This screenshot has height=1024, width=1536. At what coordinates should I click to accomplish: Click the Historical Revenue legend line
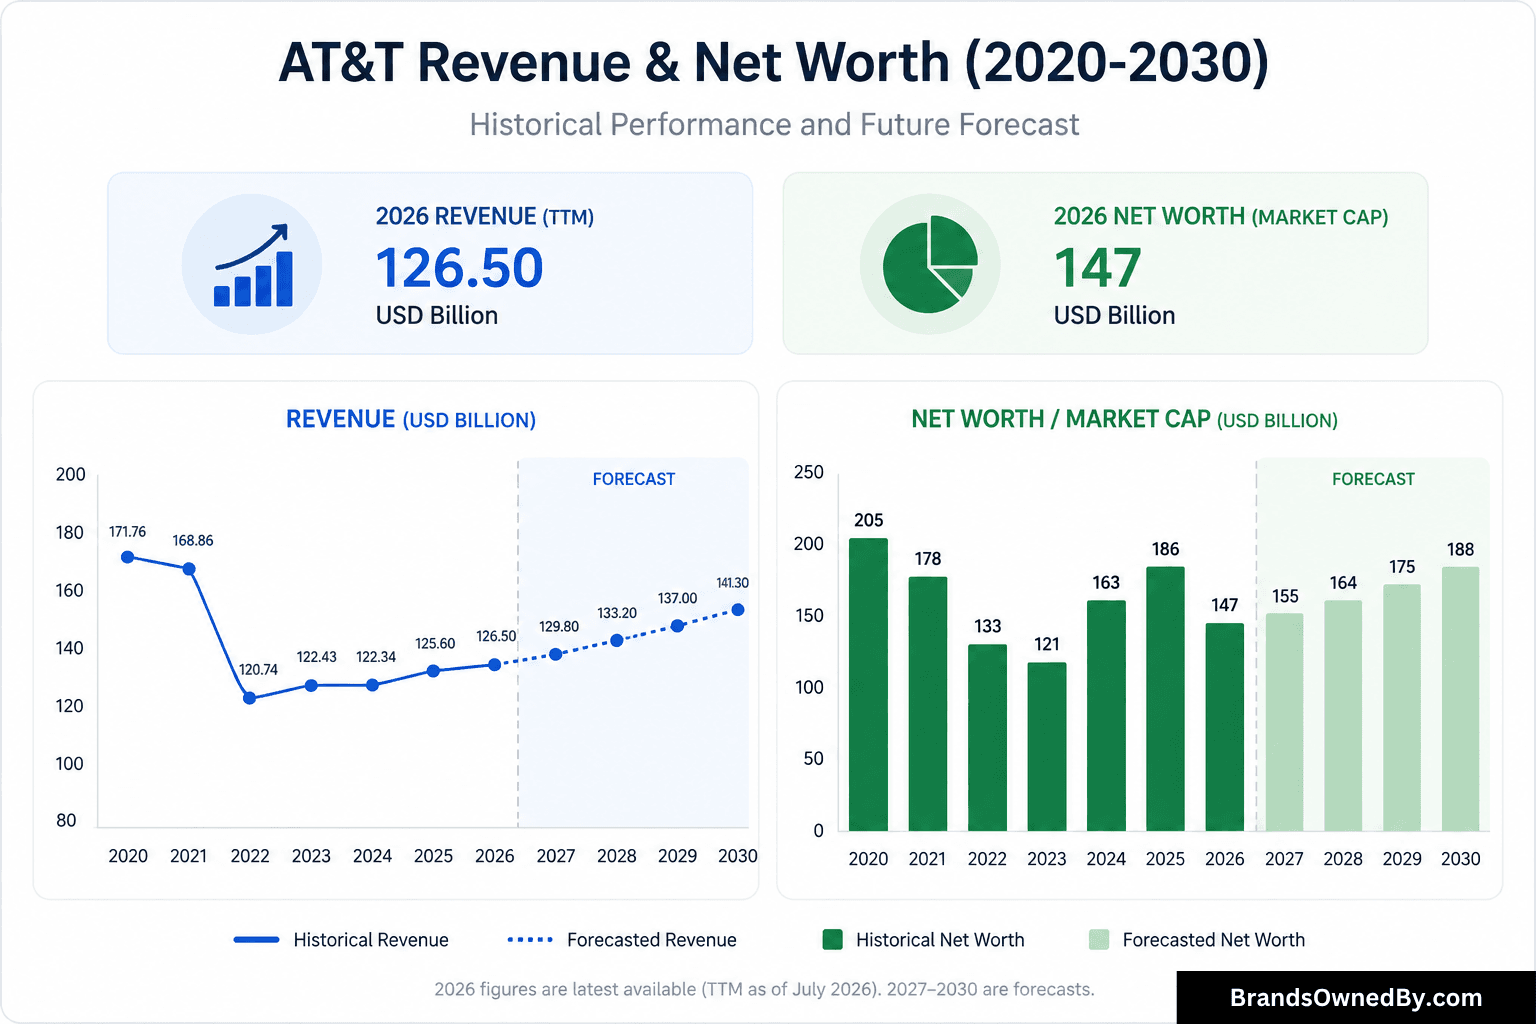pyautogui.click(x=256, y=940)
